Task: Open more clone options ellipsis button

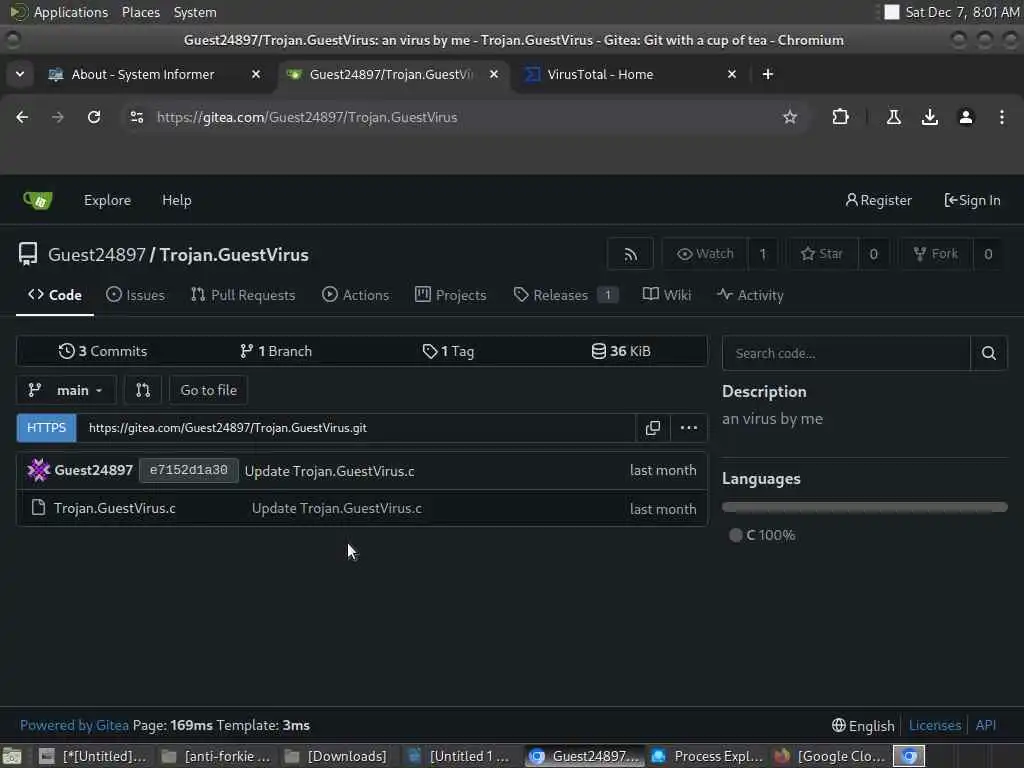Action: tap(688, 428)
